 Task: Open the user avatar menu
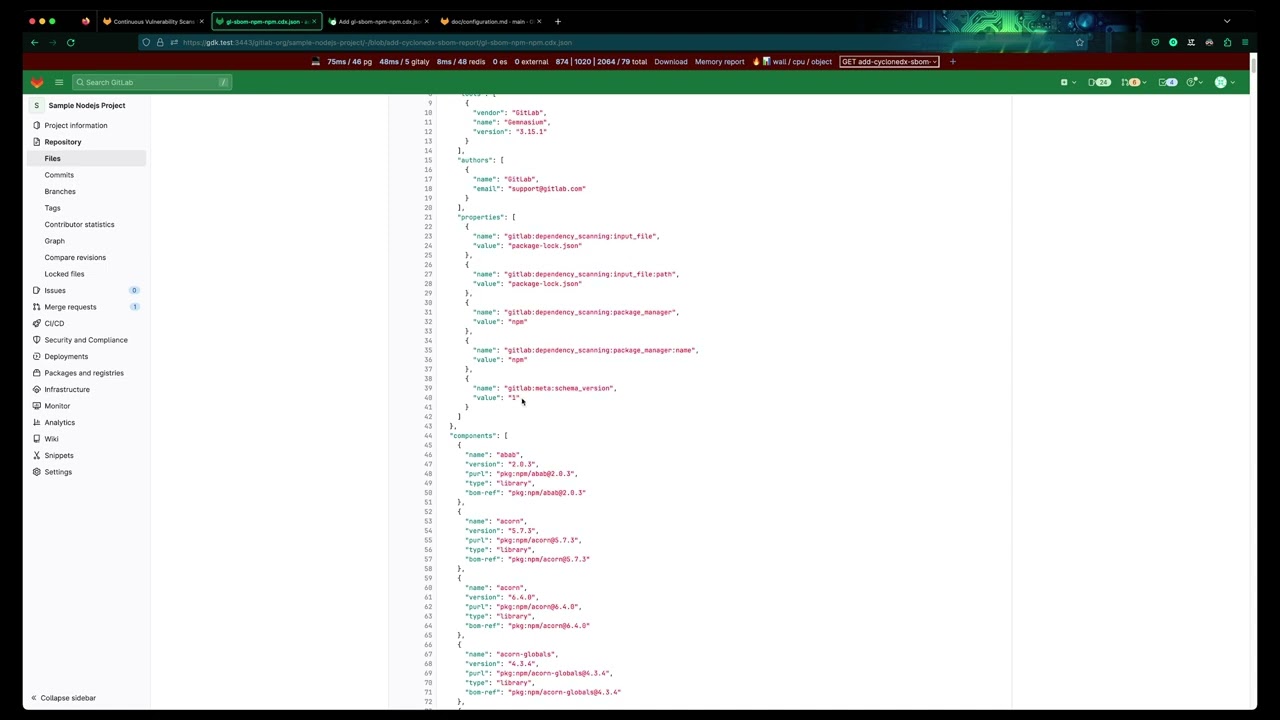[x=1224, y=82]
